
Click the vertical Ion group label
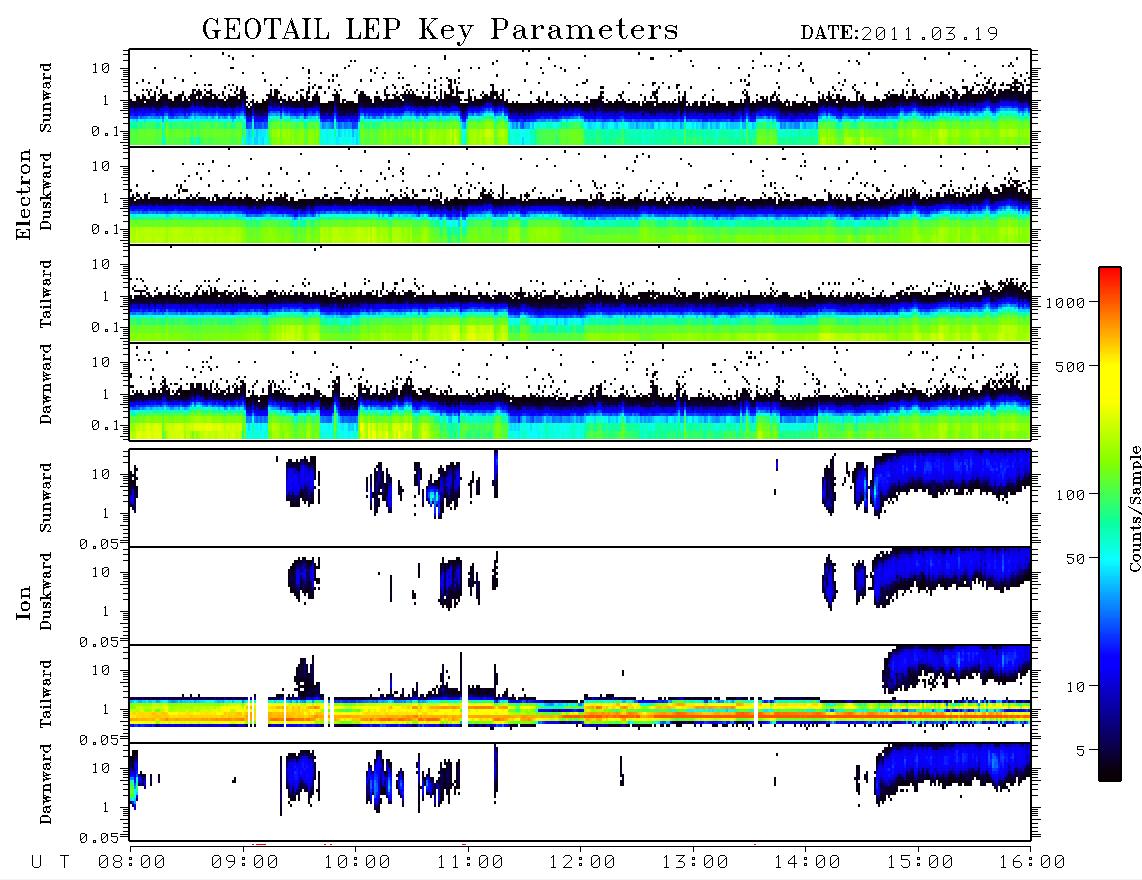(x=24, y=602)
